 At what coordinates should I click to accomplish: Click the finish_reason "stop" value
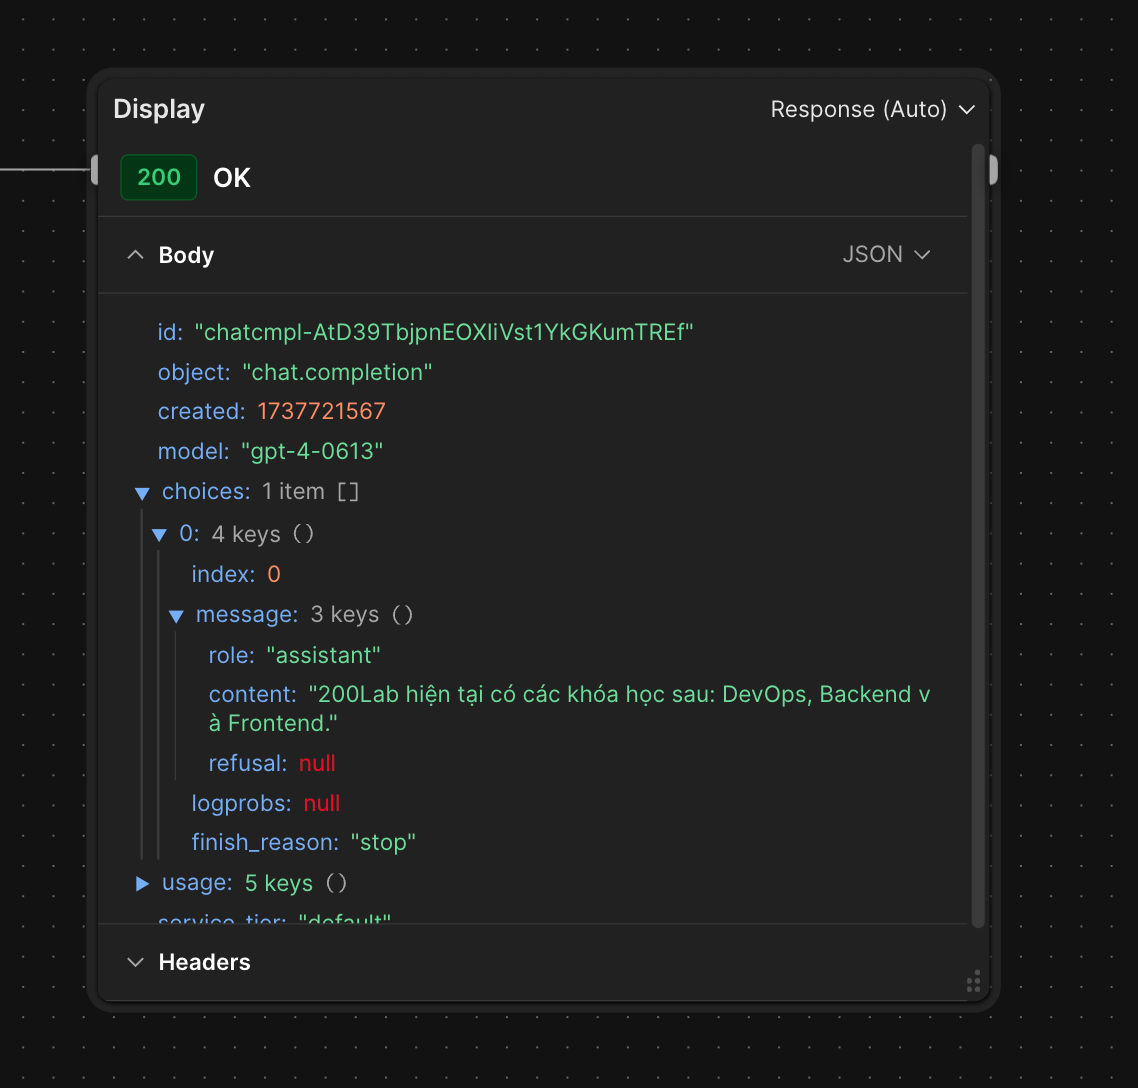point(383,843)
